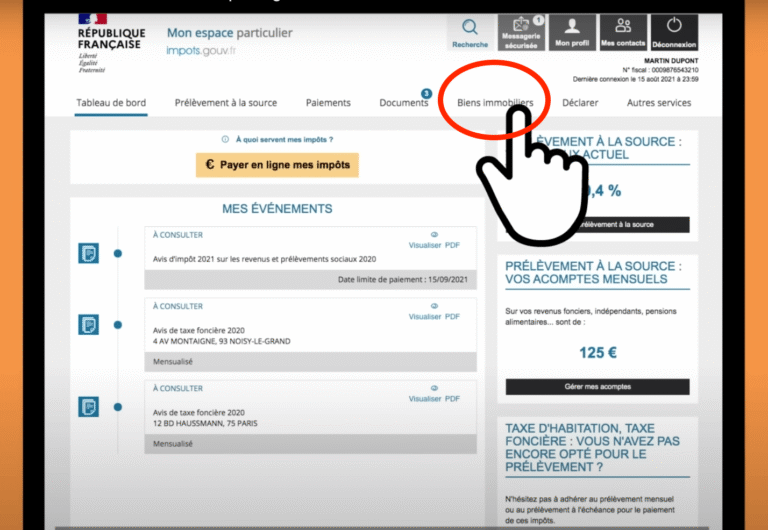Click Dernière connexion date text
The width and height of the screenshot is (768, 530).
coord(636,79)
